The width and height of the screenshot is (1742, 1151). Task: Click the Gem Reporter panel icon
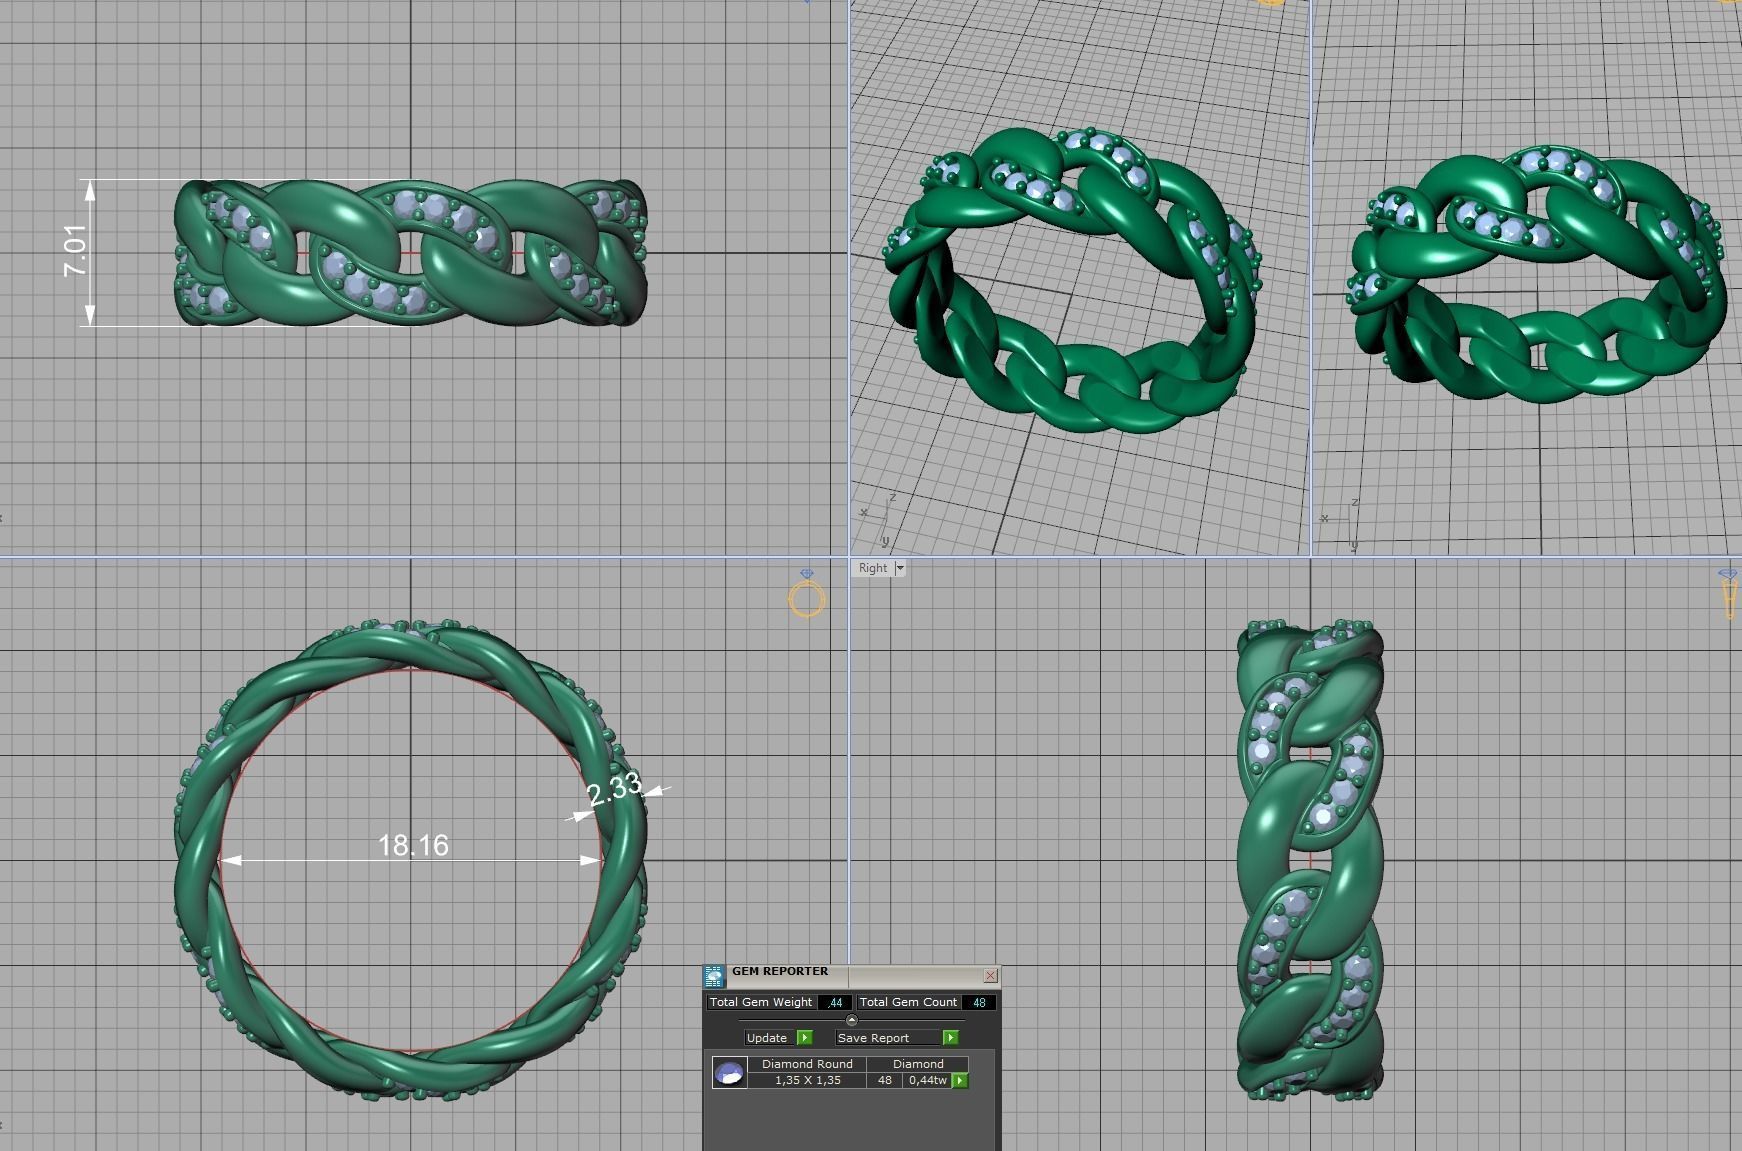[x=713, y=976]
